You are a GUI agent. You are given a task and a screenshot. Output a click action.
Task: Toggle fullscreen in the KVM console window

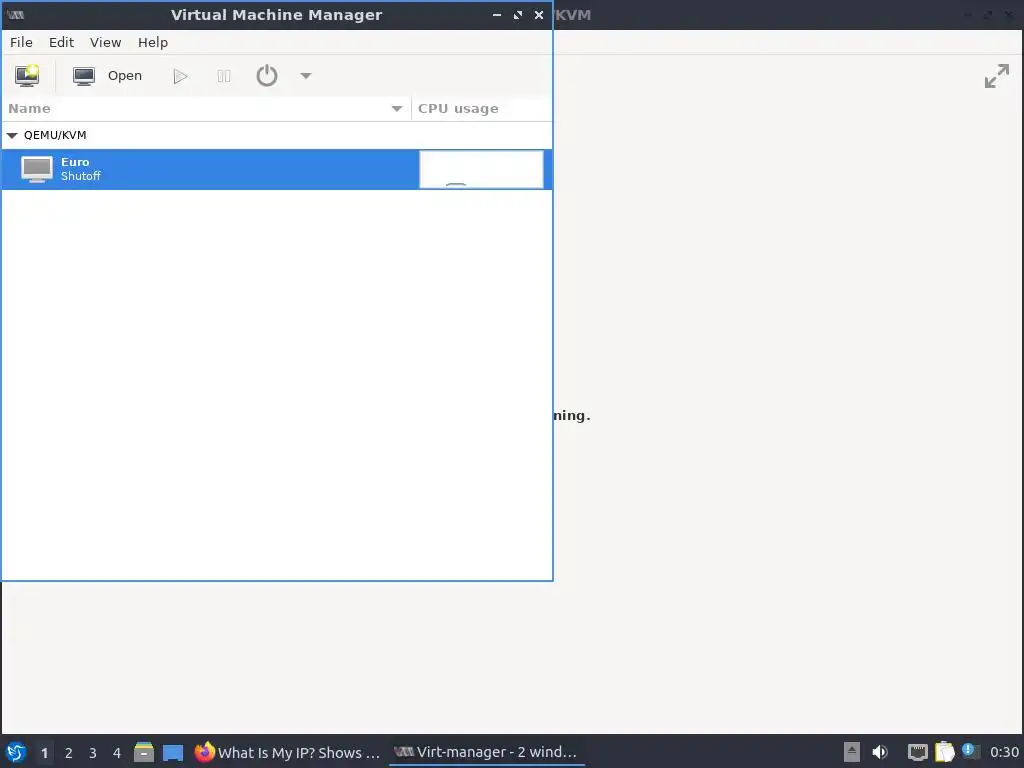click(x=997, y=76)
